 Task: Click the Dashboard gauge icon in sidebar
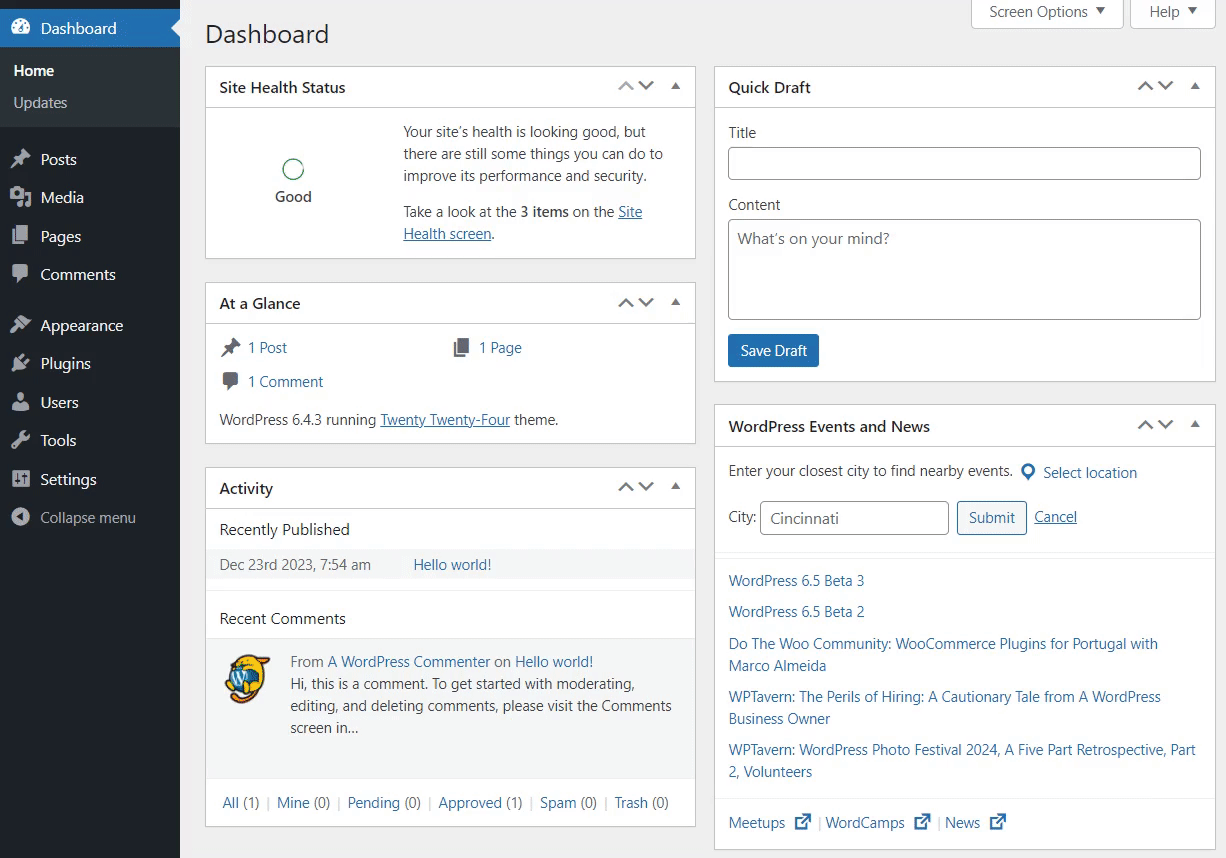[x=20, y=28]
